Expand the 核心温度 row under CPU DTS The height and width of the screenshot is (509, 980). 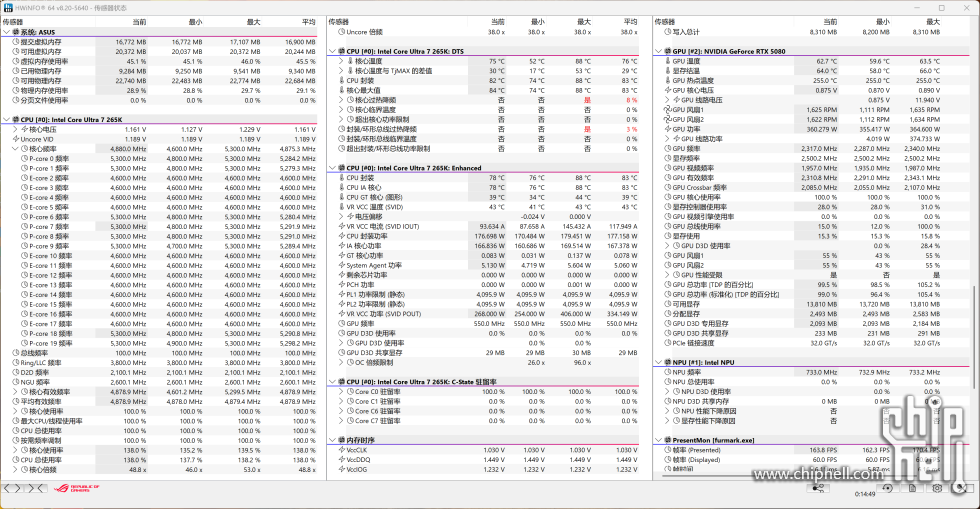coord(341,61)
